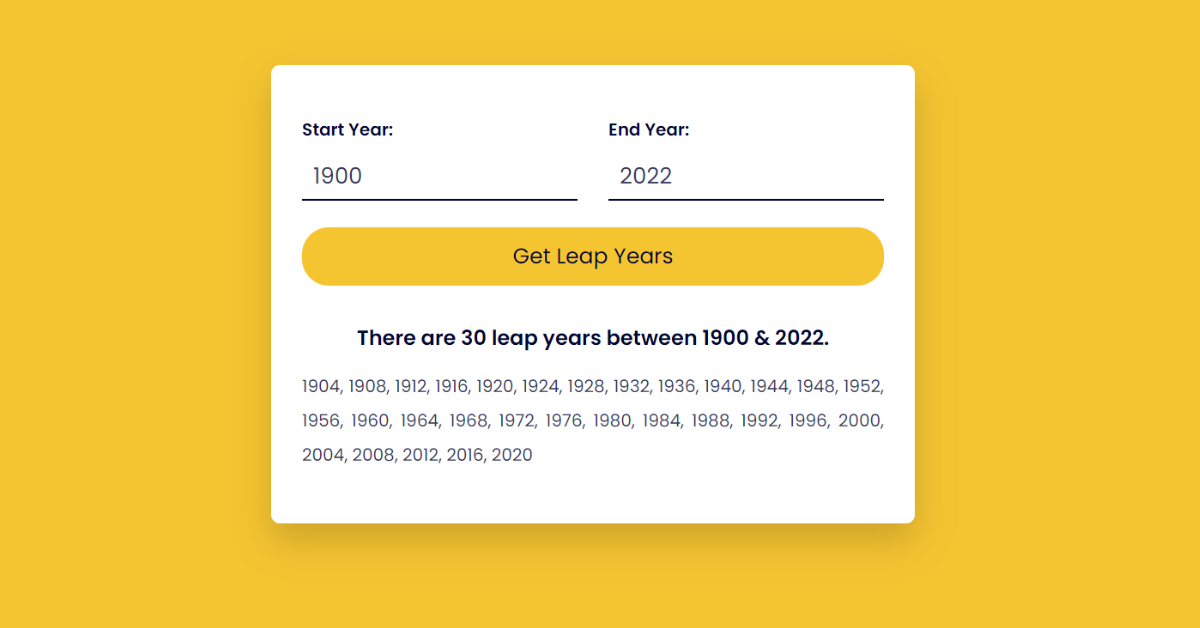Focus the Start Year input field

click(x=440, y=177)
